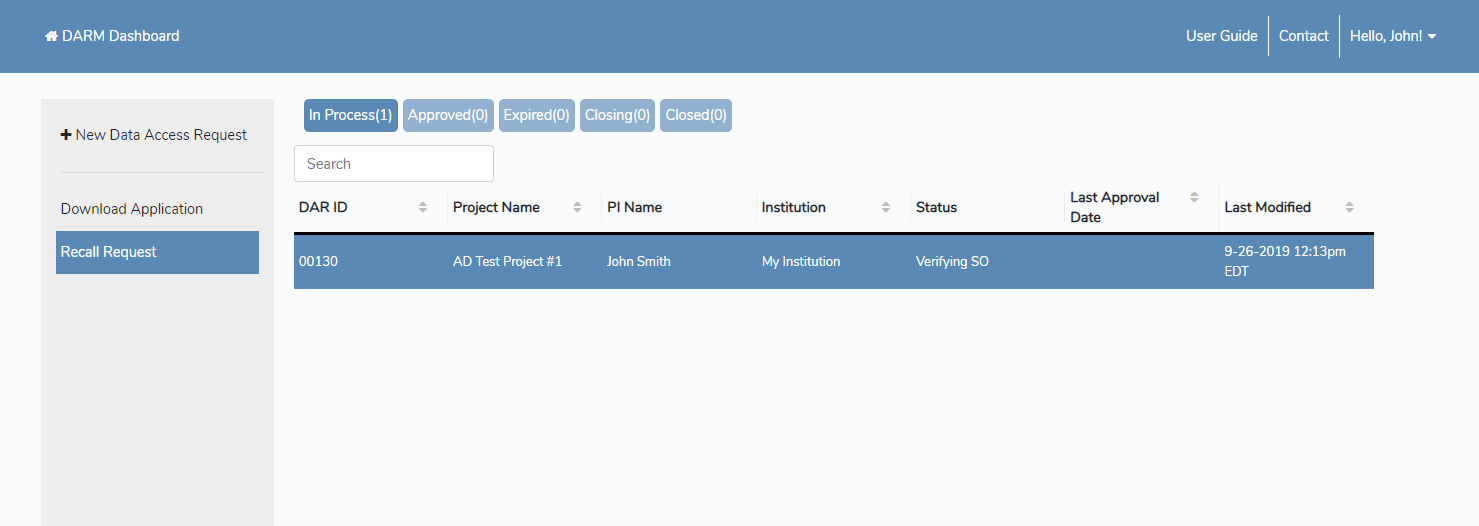Select Download Application in the sidebar

[x=132, y=209]
